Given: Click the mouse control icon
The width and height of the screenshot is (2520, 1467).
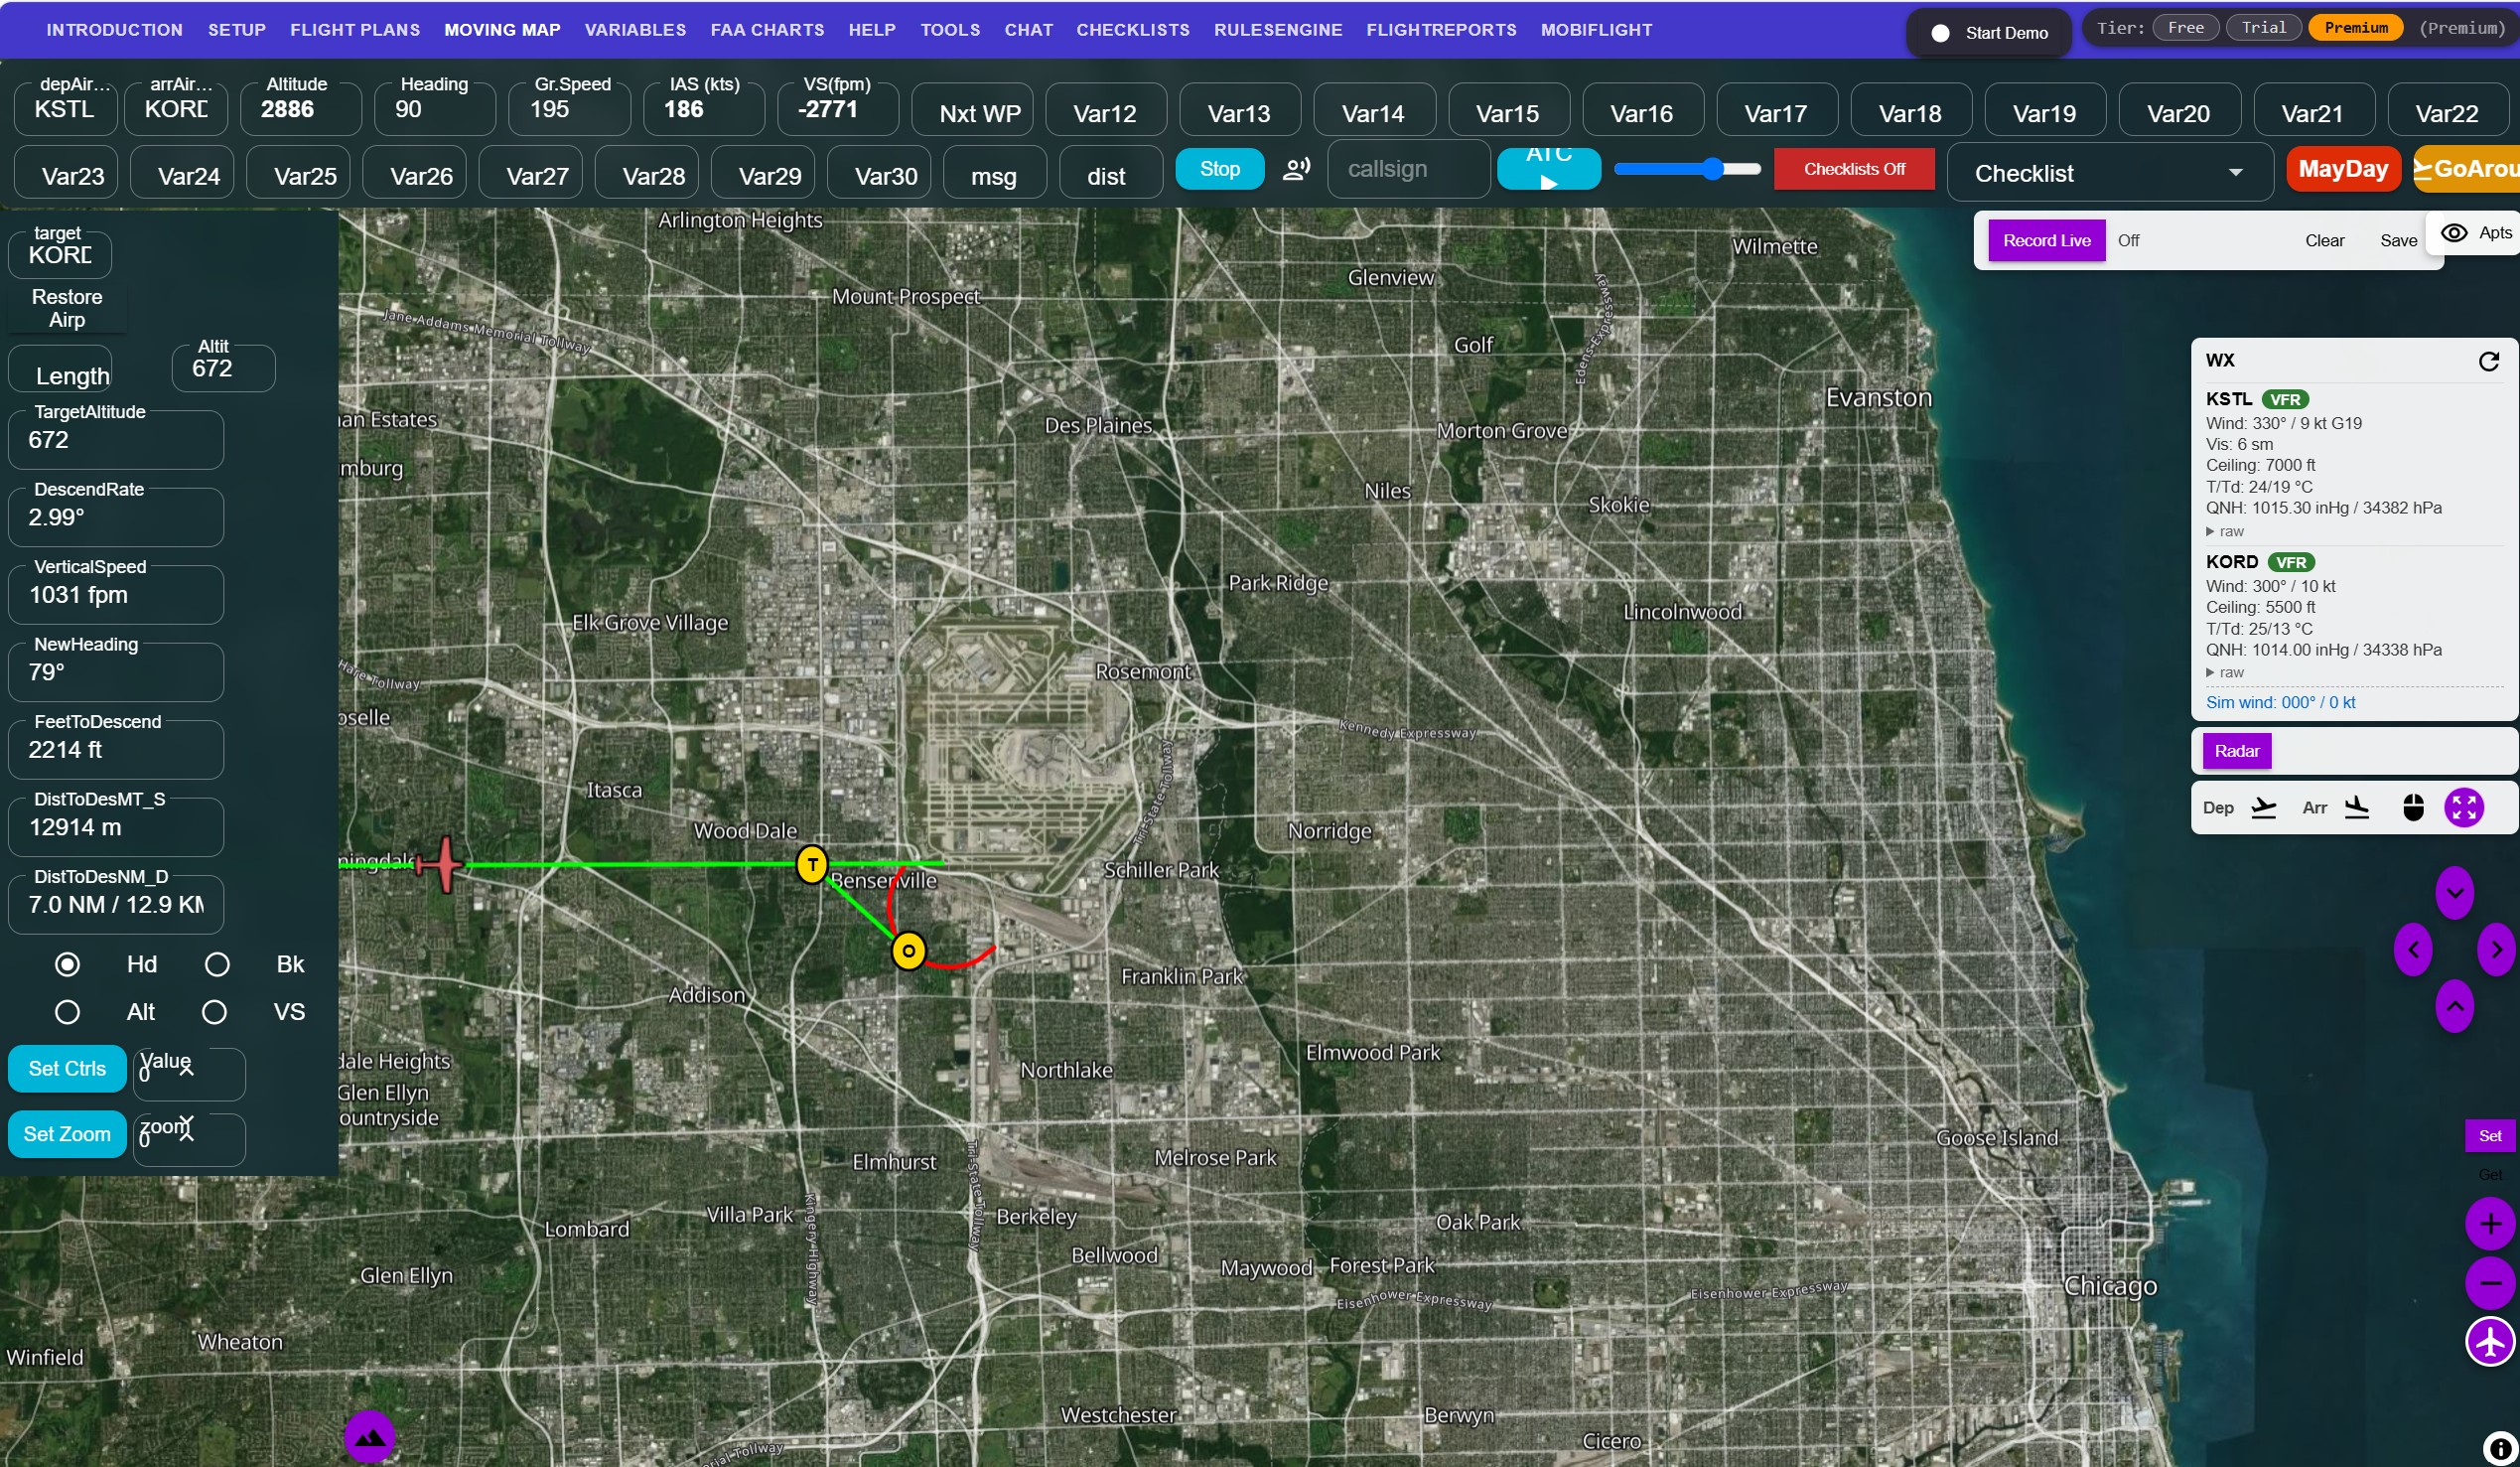Looking at the screenshot, I should (2413, 808).
